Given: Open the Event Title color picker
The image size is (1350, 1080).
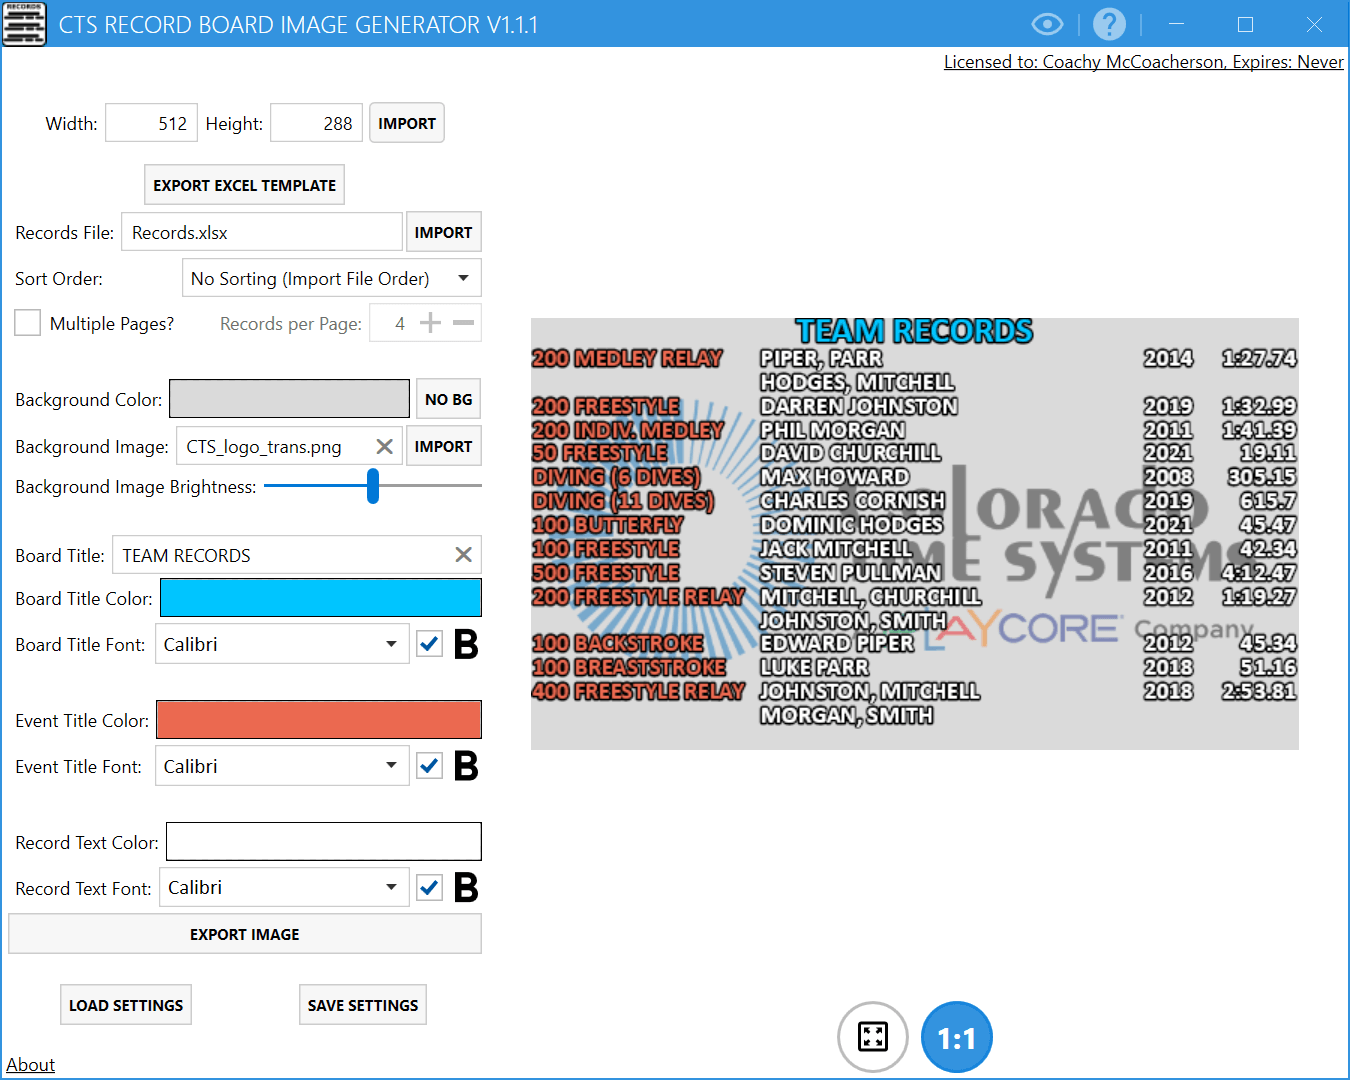Looking at the screenshot, I should (x=318, y=719).
